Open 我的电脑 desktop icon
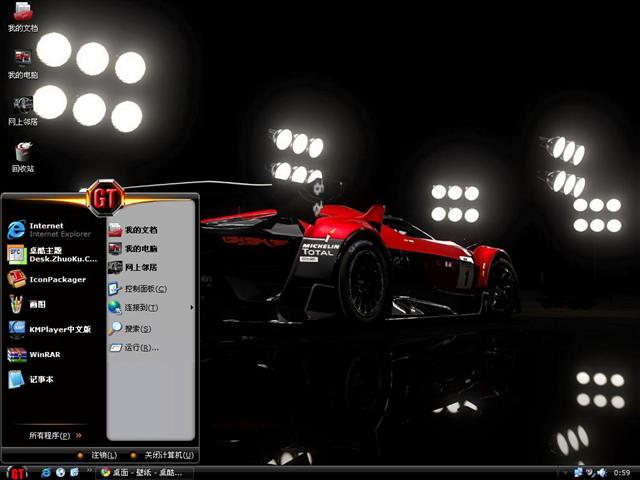Image resolution: width=640 pixels, height=480 pixels. pyautogui.click(x=23, y=64)
